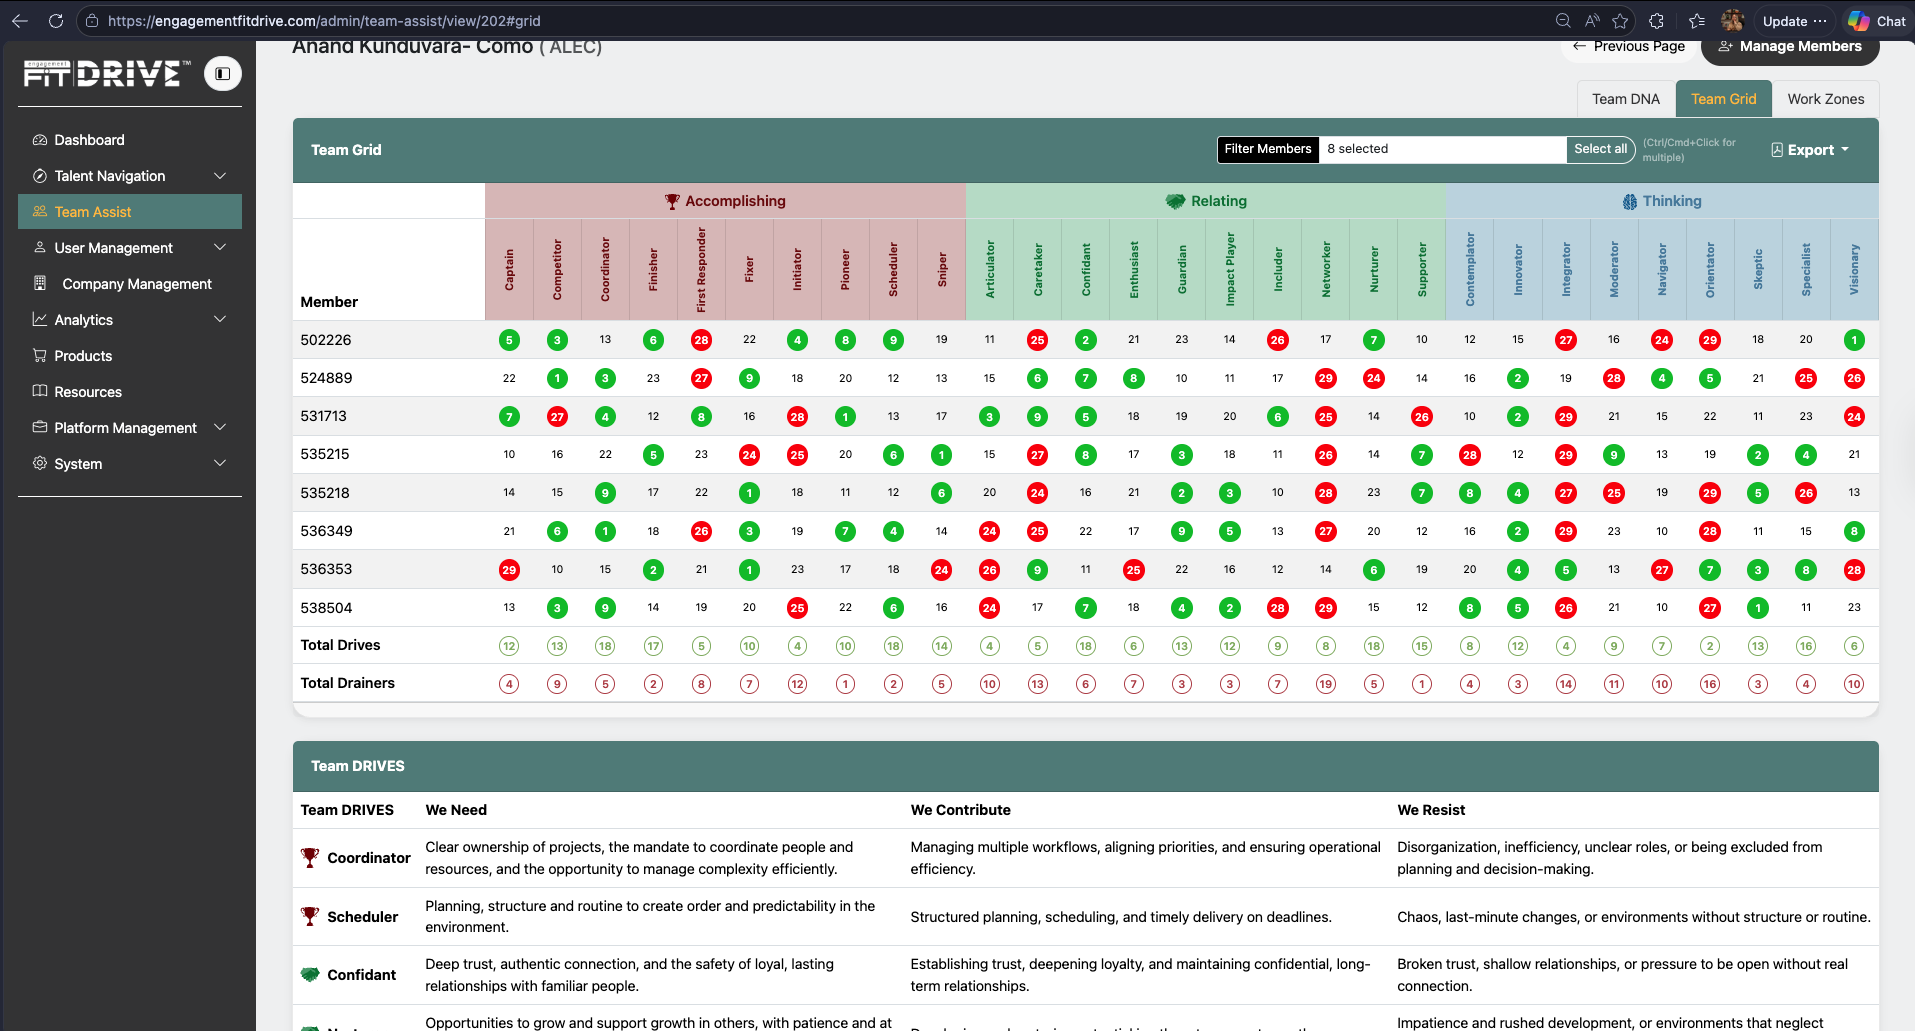Select member 502226 in the grid
This screenshot has width=1915, height=1031.
326,340
